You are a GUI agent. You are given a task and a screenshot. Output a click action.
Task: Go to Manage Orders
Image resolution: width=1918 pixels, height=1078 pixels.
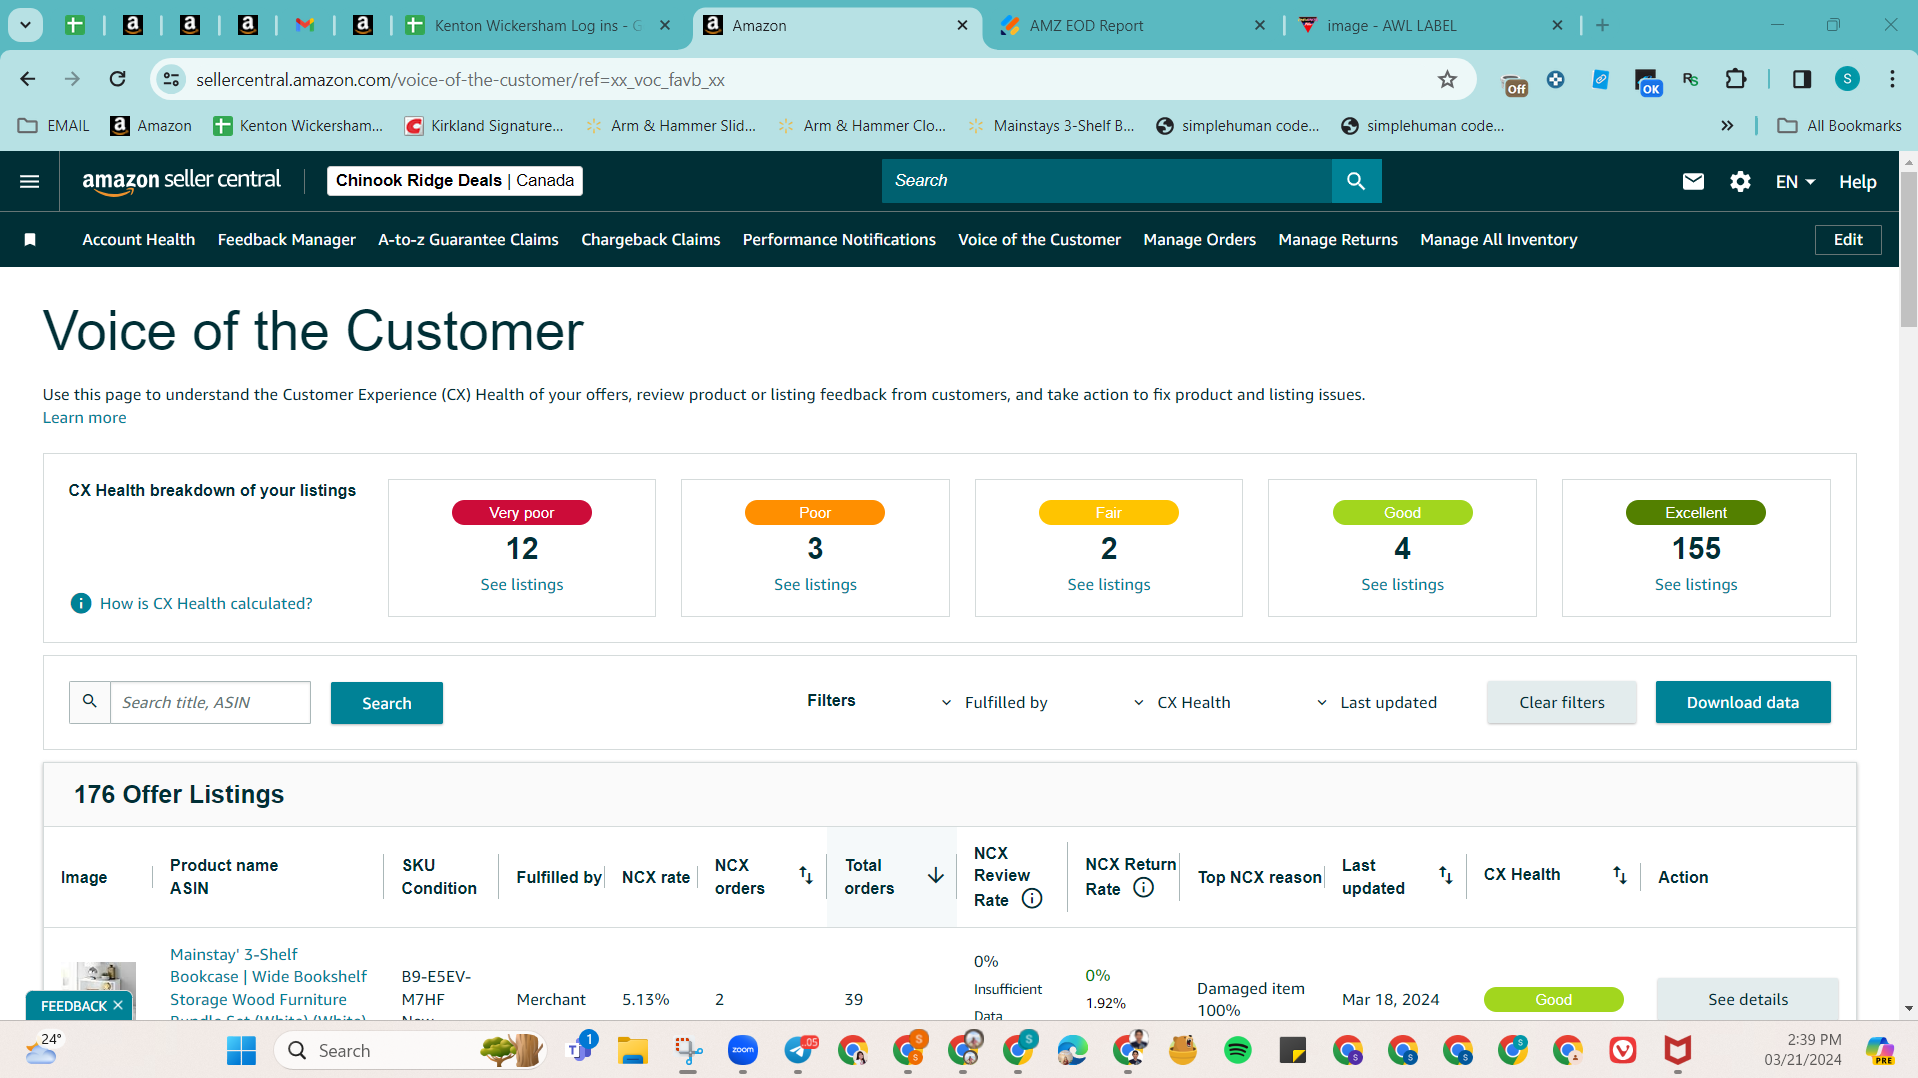tap(1199, 240)
